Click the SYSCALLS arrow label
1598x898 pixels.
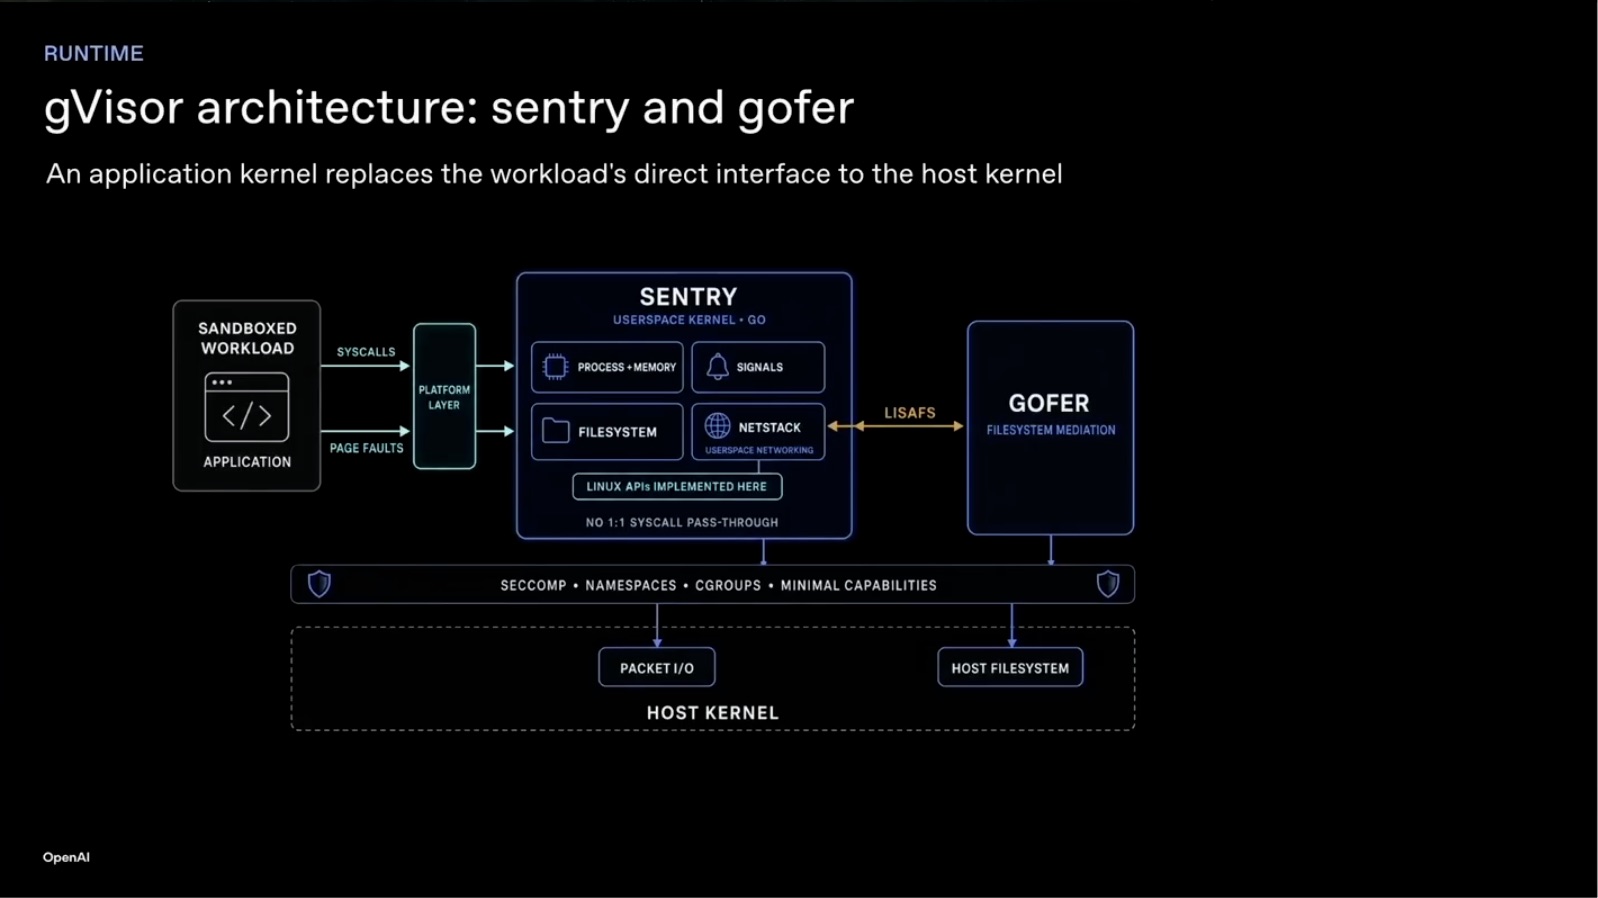tap(366, 352)
